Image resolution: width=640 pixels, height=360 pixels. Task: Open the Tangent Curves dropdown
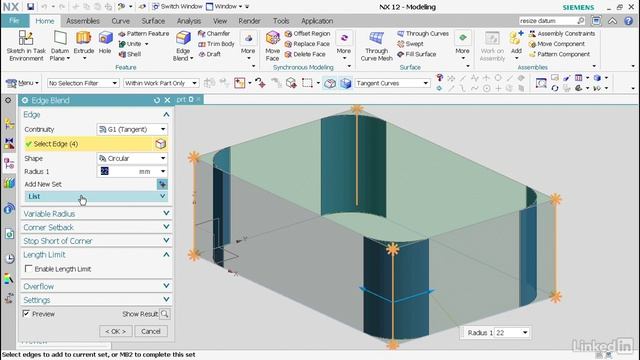[393, 83]
